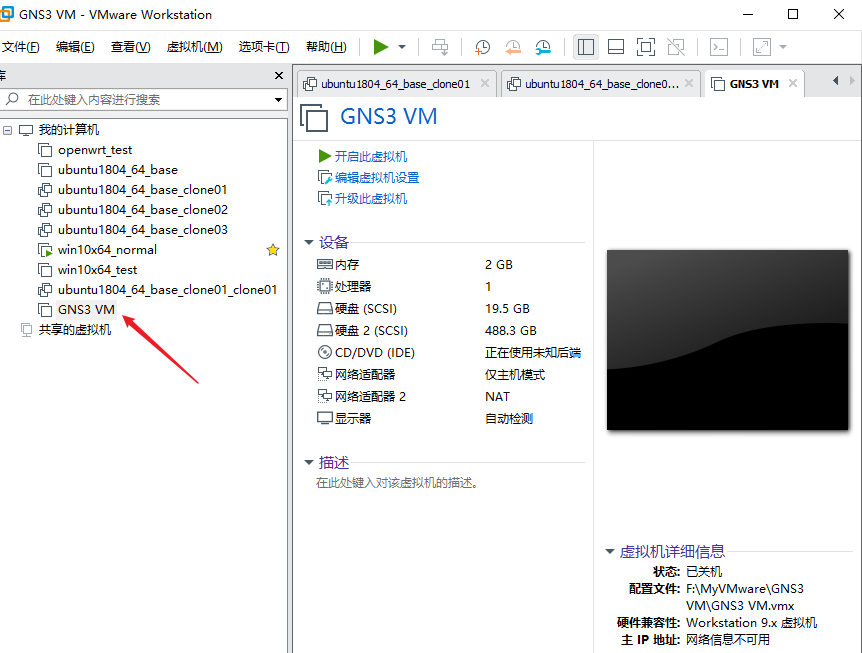Switch to the ubuntu1804_64_base_clone01 tab
Screen dimensions: 862x653
pyautogui.click(x=395, y=84)
